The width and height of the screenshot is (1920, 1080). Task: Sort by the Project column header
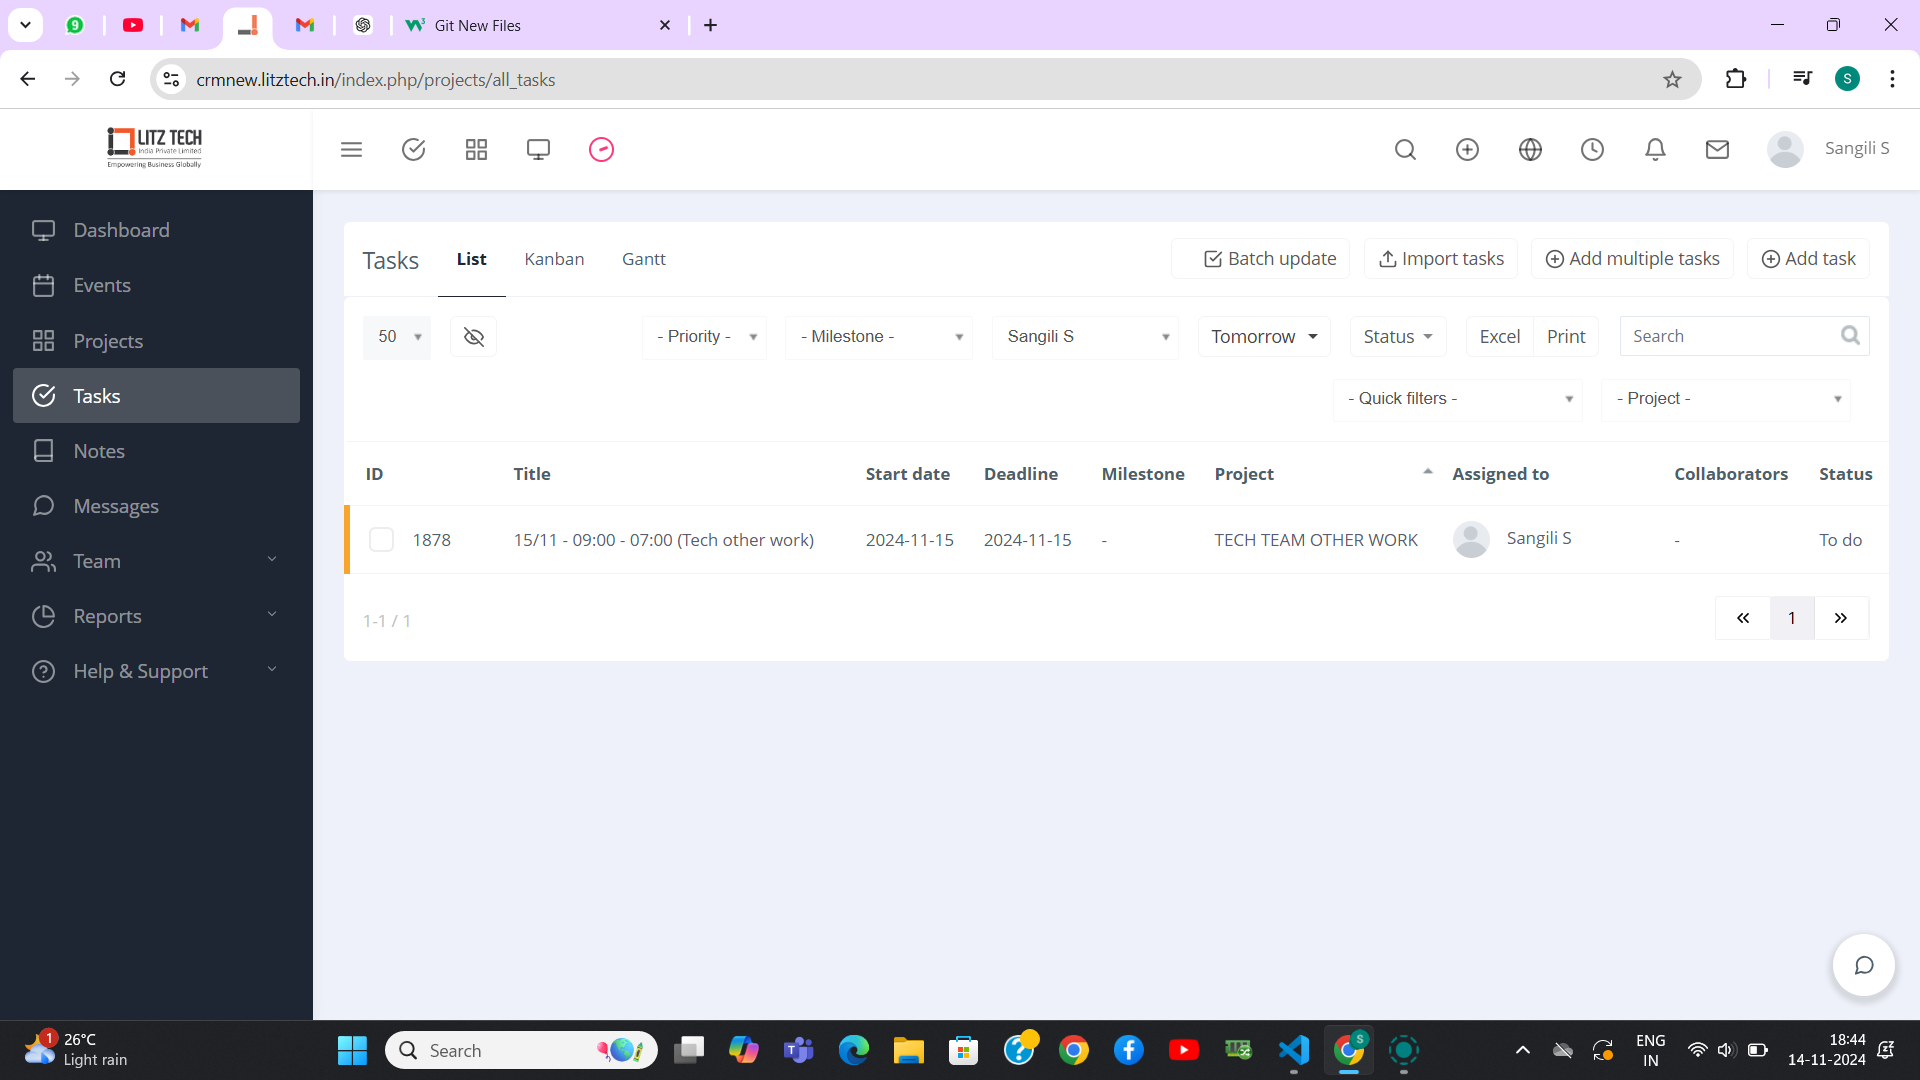pyautogui.click(x=1322, y=474)
